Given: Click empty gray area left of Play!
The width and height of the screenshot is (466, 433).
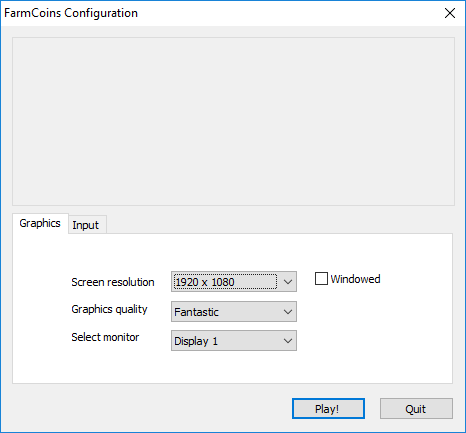Looking at the screenshot, I should click(150, 409).
